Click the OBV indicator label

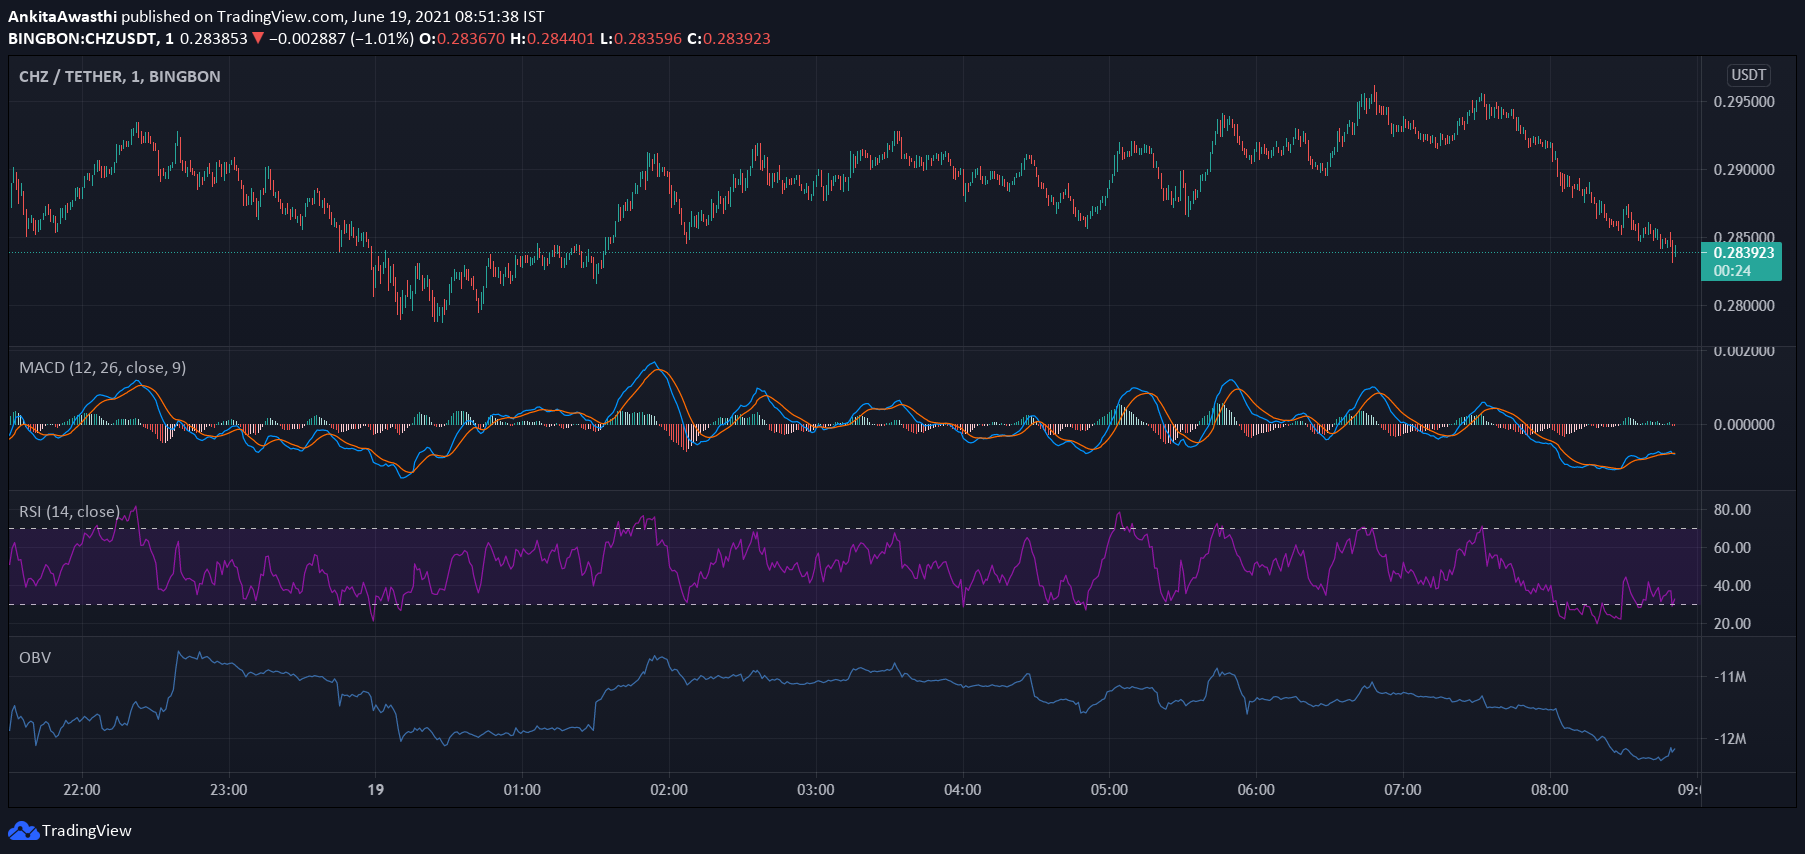pos(35,658)
